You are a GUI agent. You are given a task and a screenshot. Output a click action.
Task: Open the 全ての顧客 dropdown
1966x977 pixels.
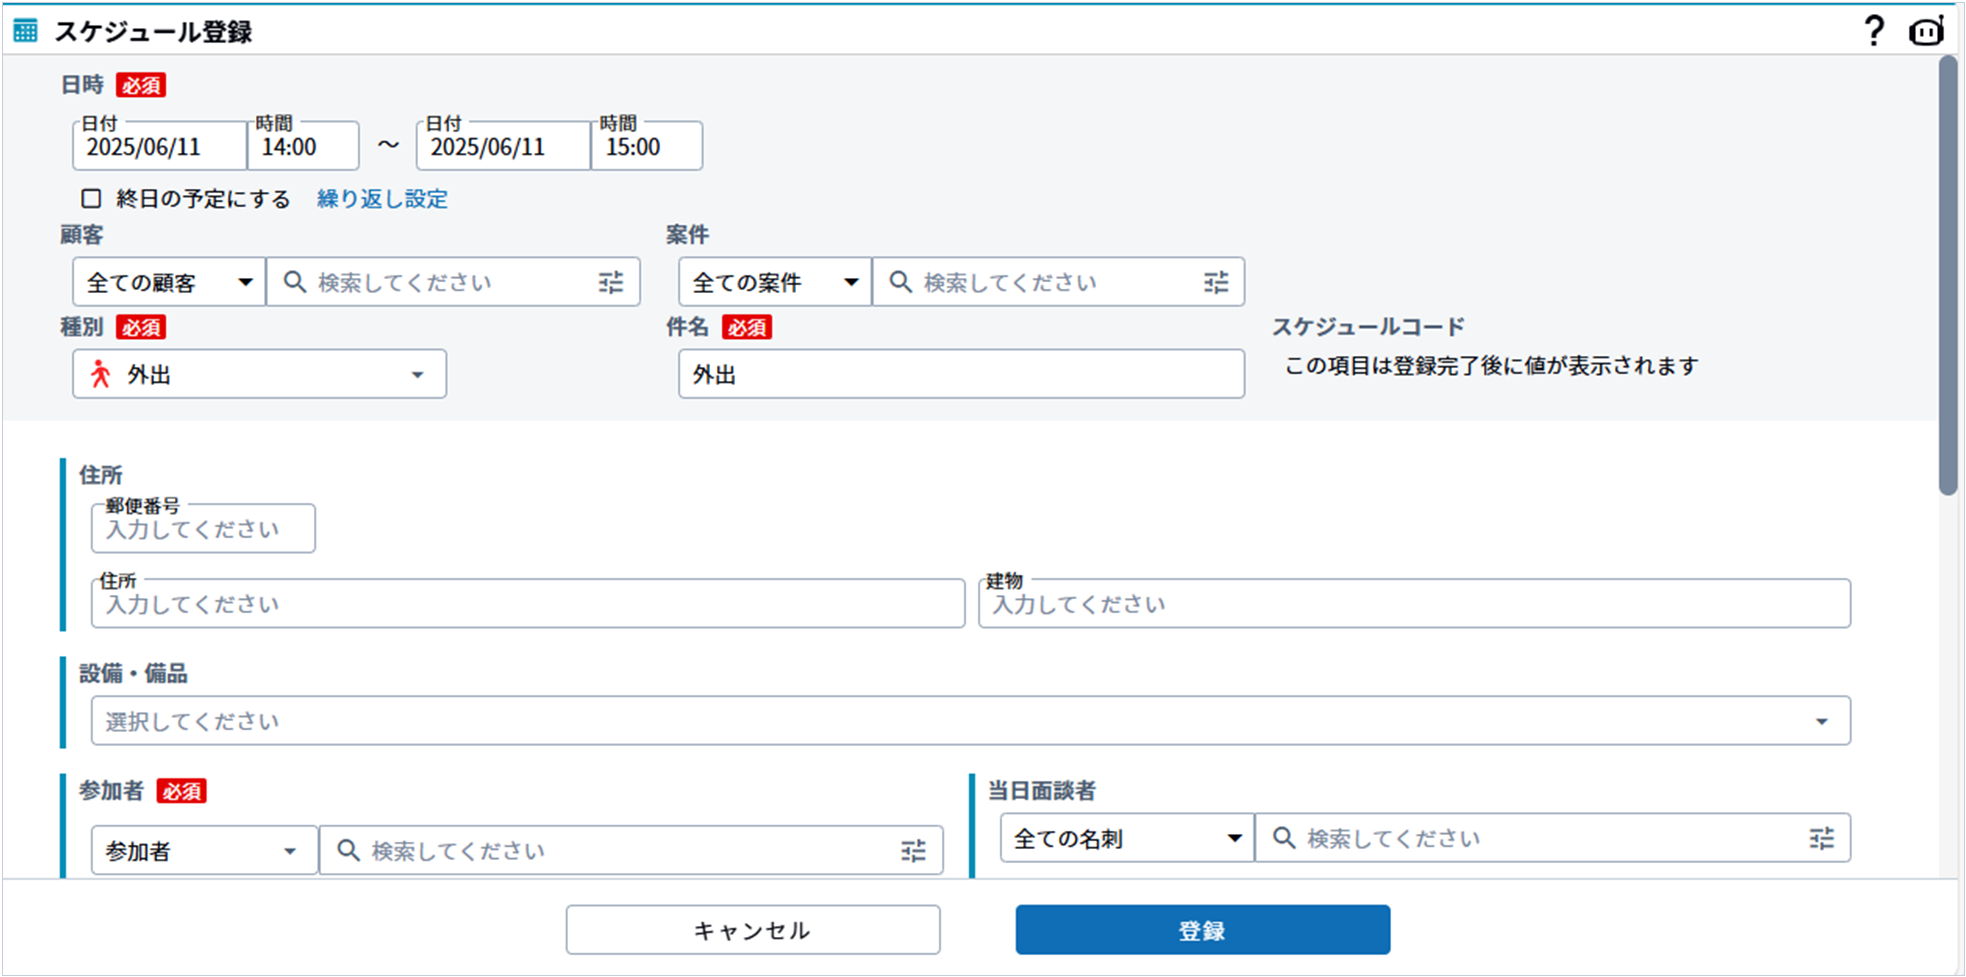pyautogui.click(x=169, y=282)
